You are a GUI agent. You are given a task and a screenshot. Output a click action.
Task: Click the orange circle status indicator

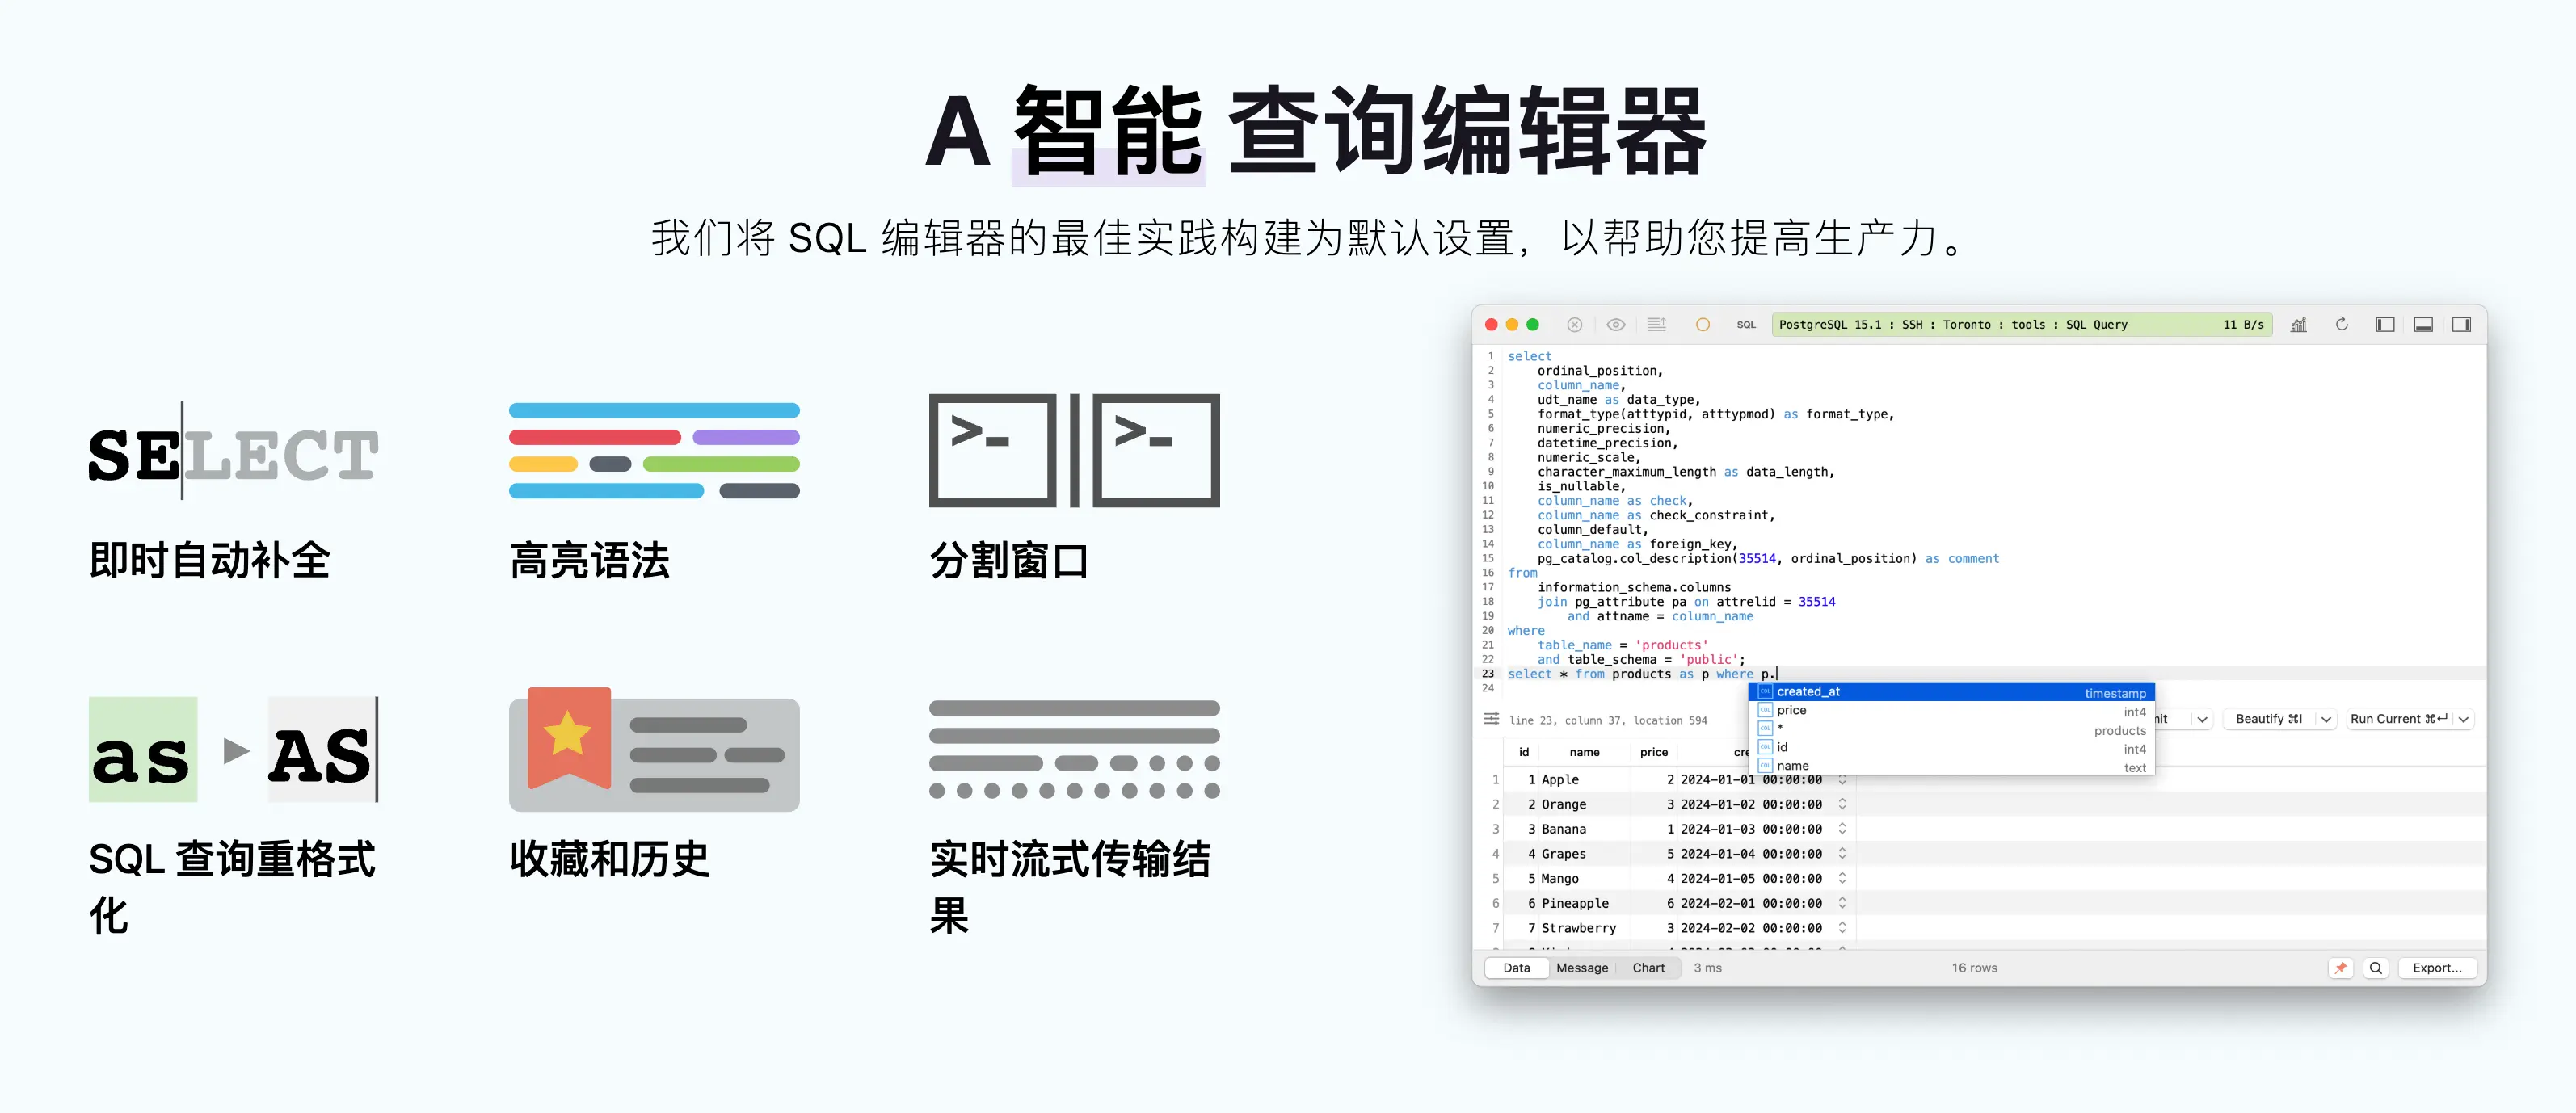pos(1702,324)
